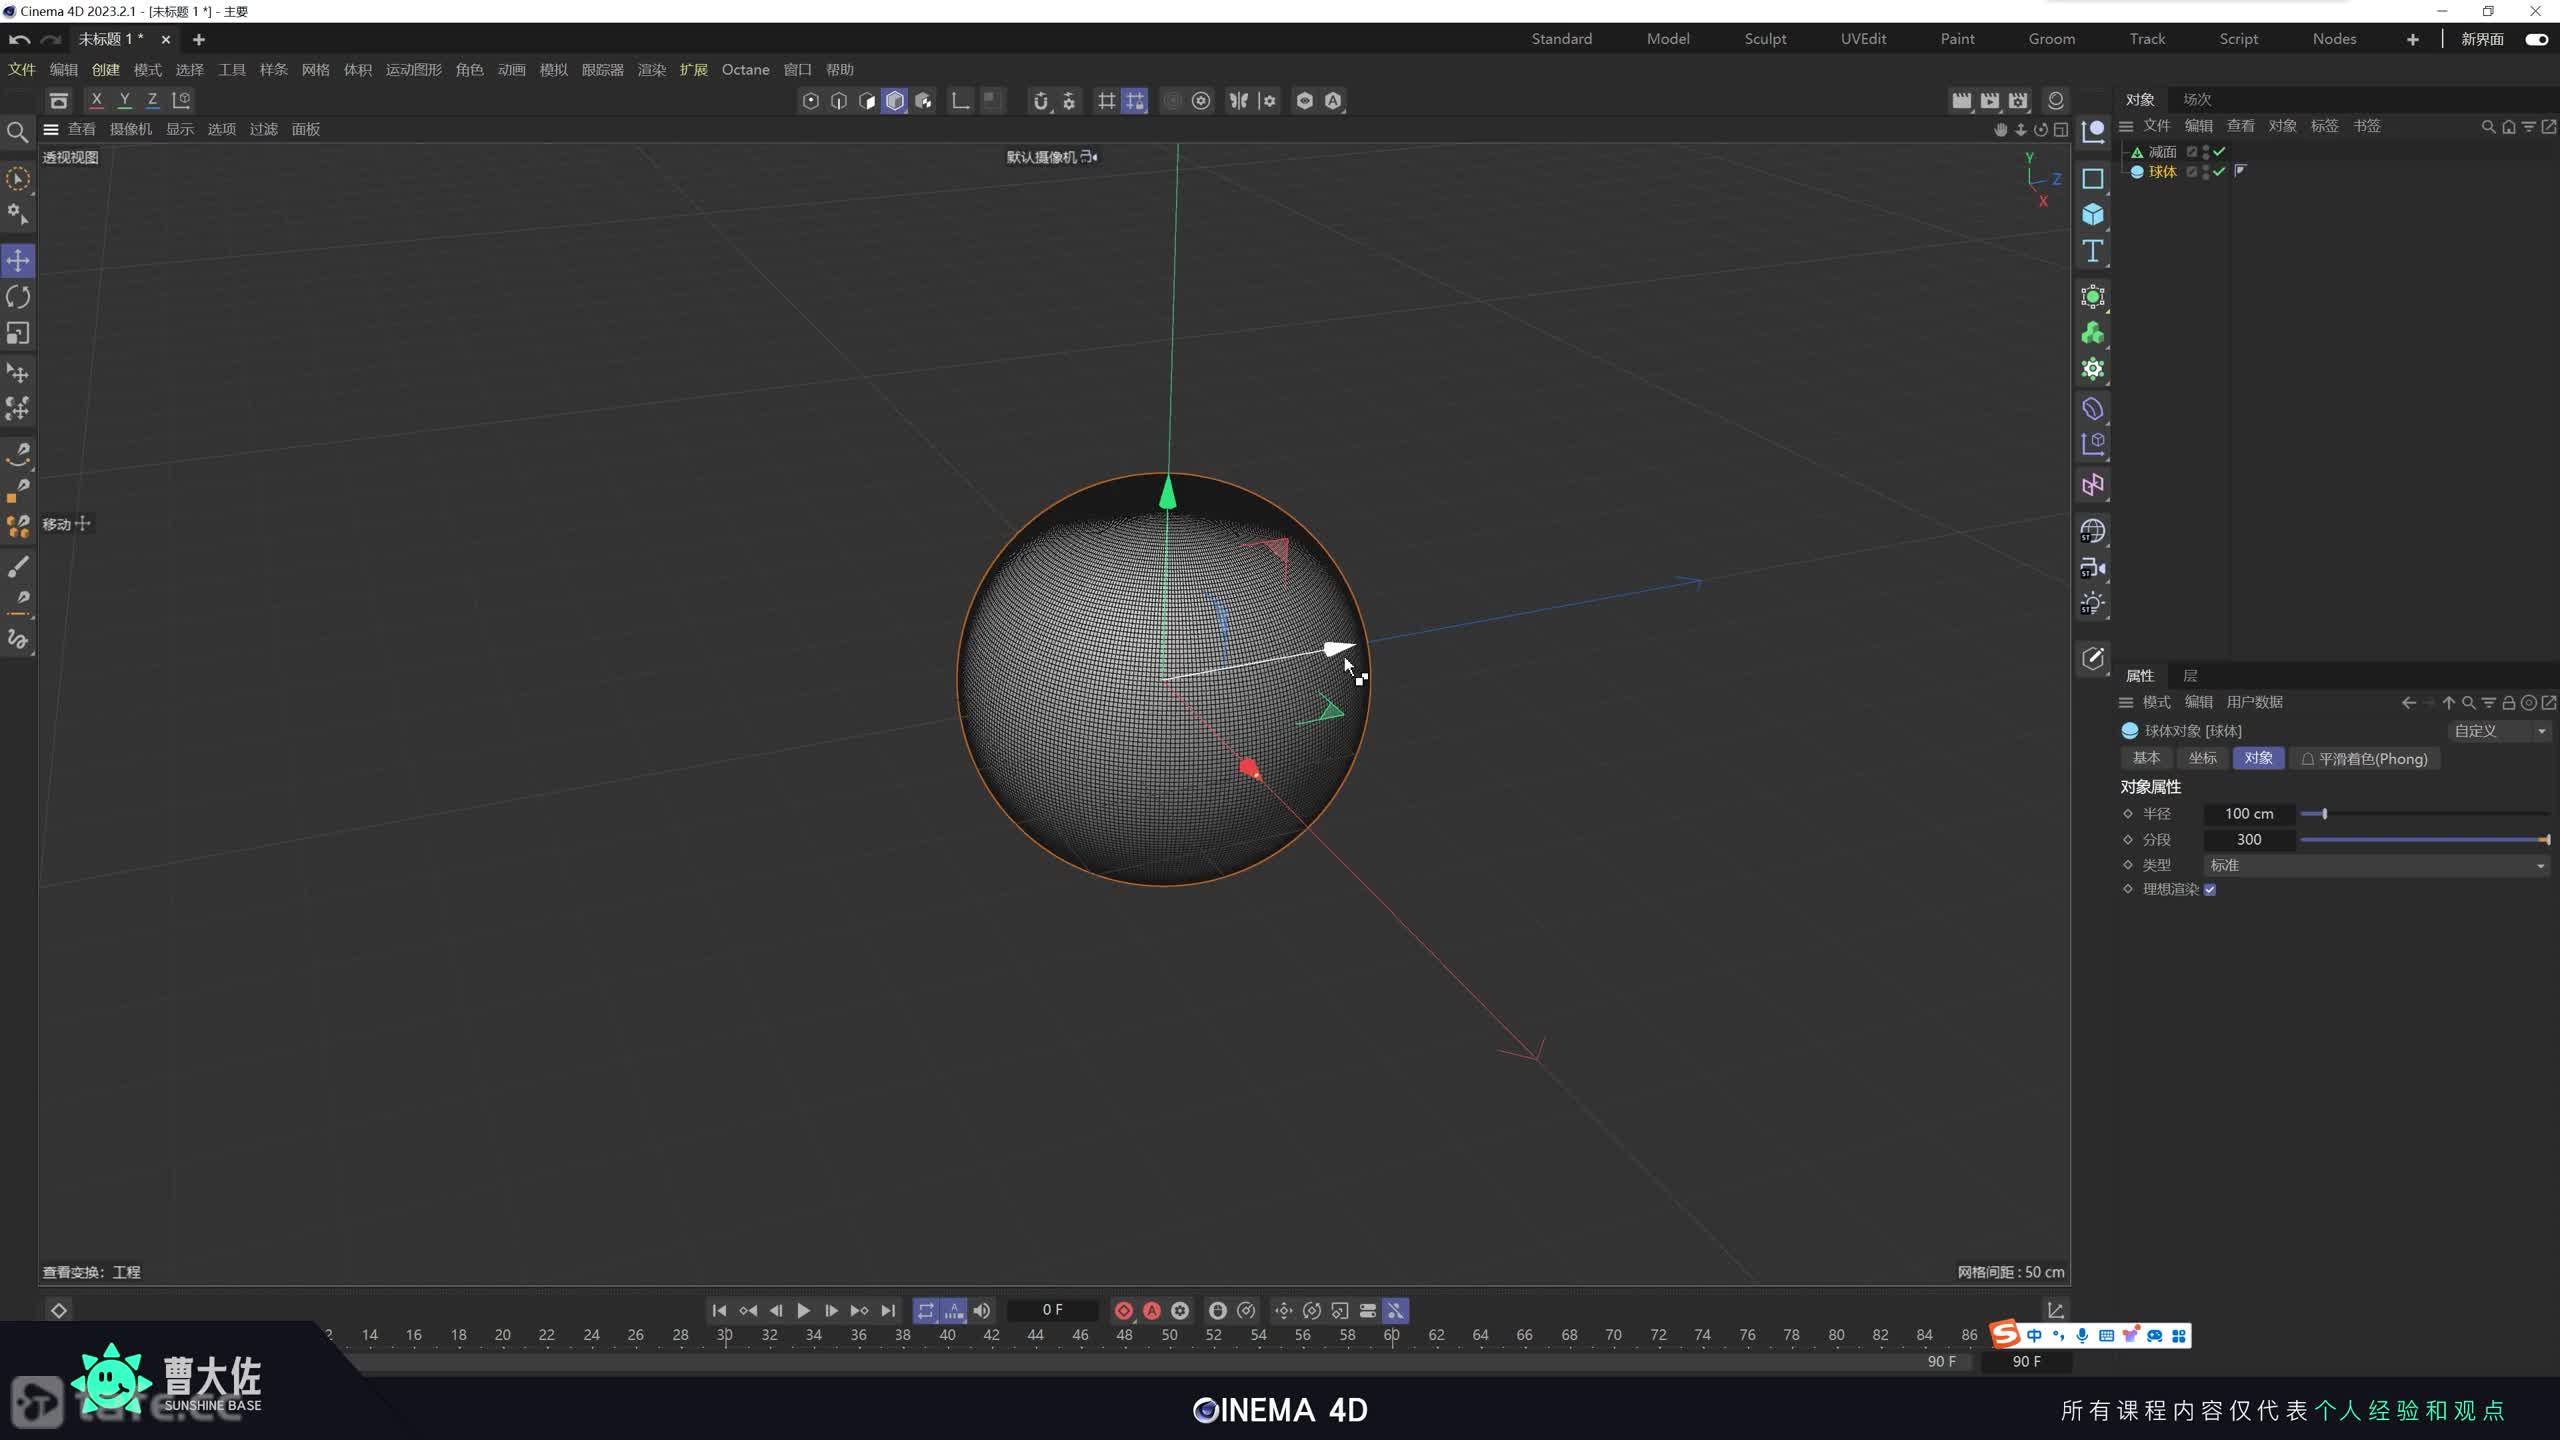The image size is (2560, 1440).
Task: Click the 分段 value field showing 300
Action: (2248, 840)
